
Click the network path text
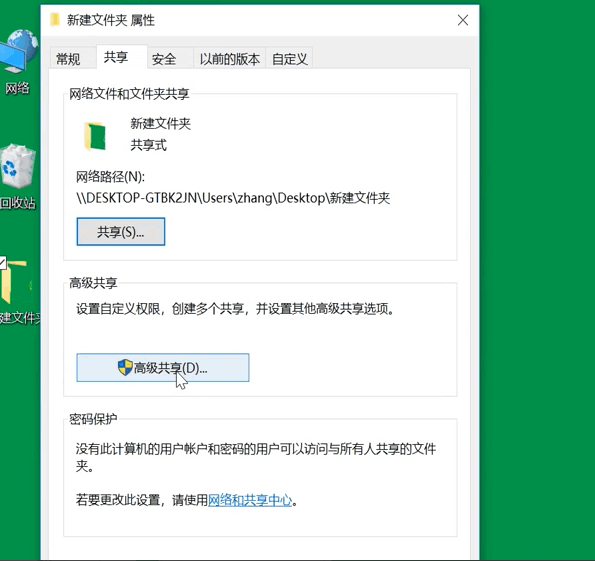[x=233, y=198]
